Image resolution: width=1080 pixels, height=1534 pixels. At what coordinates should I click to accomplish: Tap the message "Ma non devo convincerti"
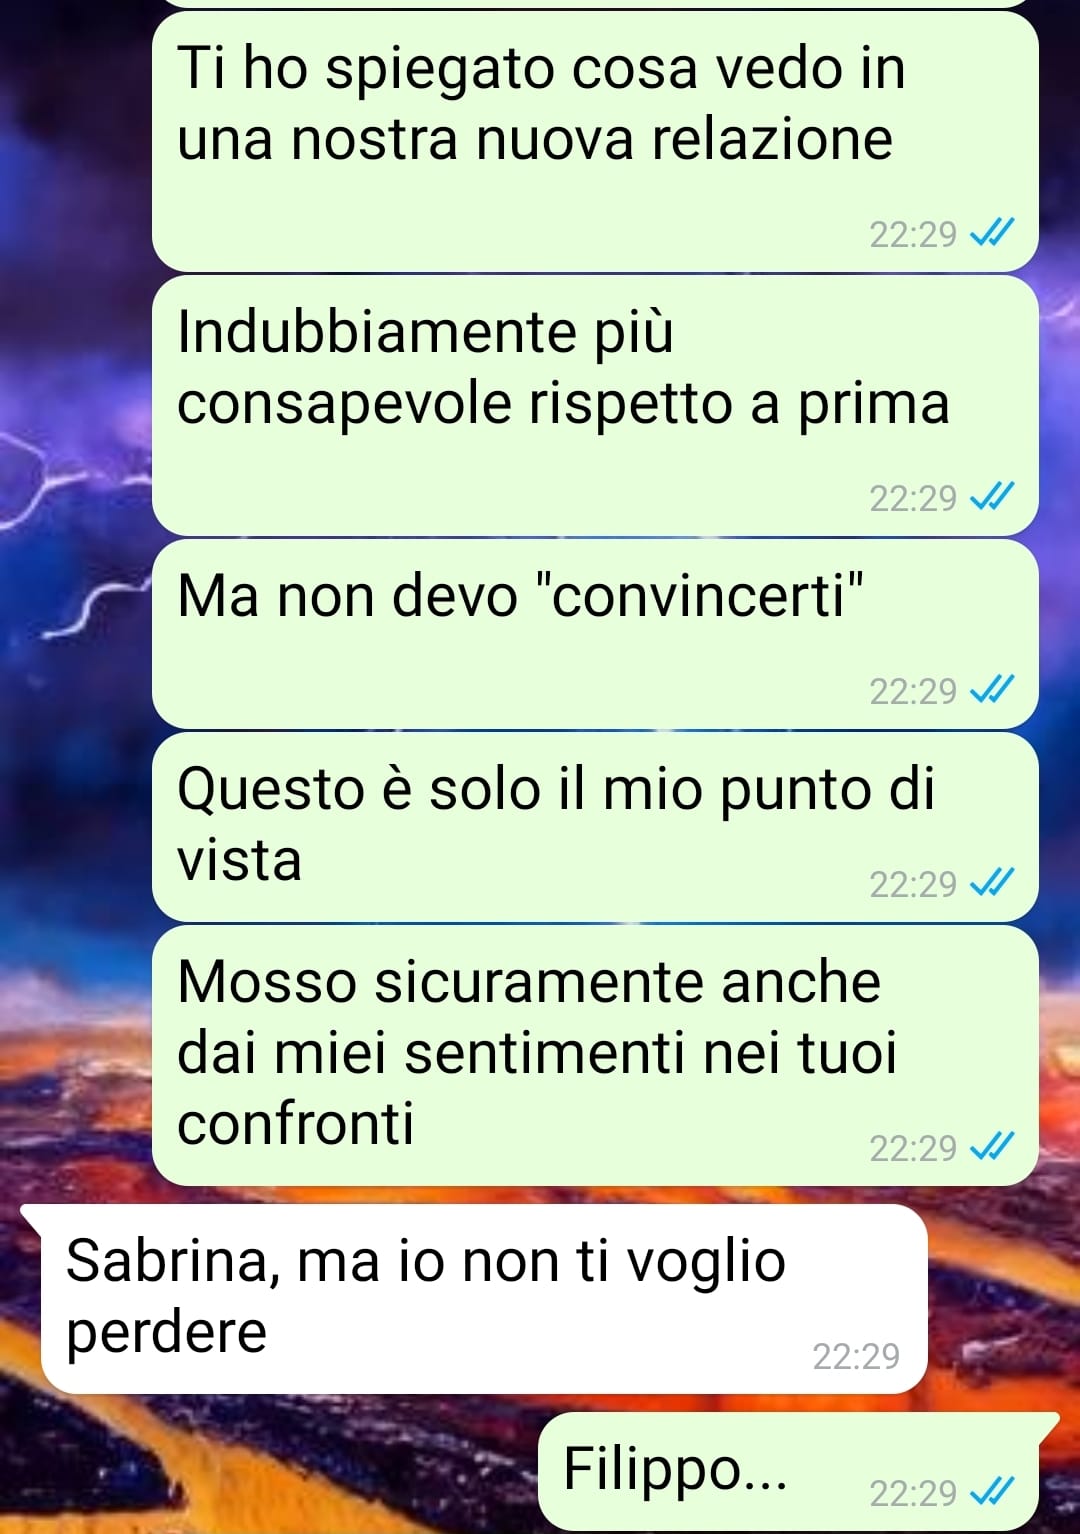click(x=595, y=634)
